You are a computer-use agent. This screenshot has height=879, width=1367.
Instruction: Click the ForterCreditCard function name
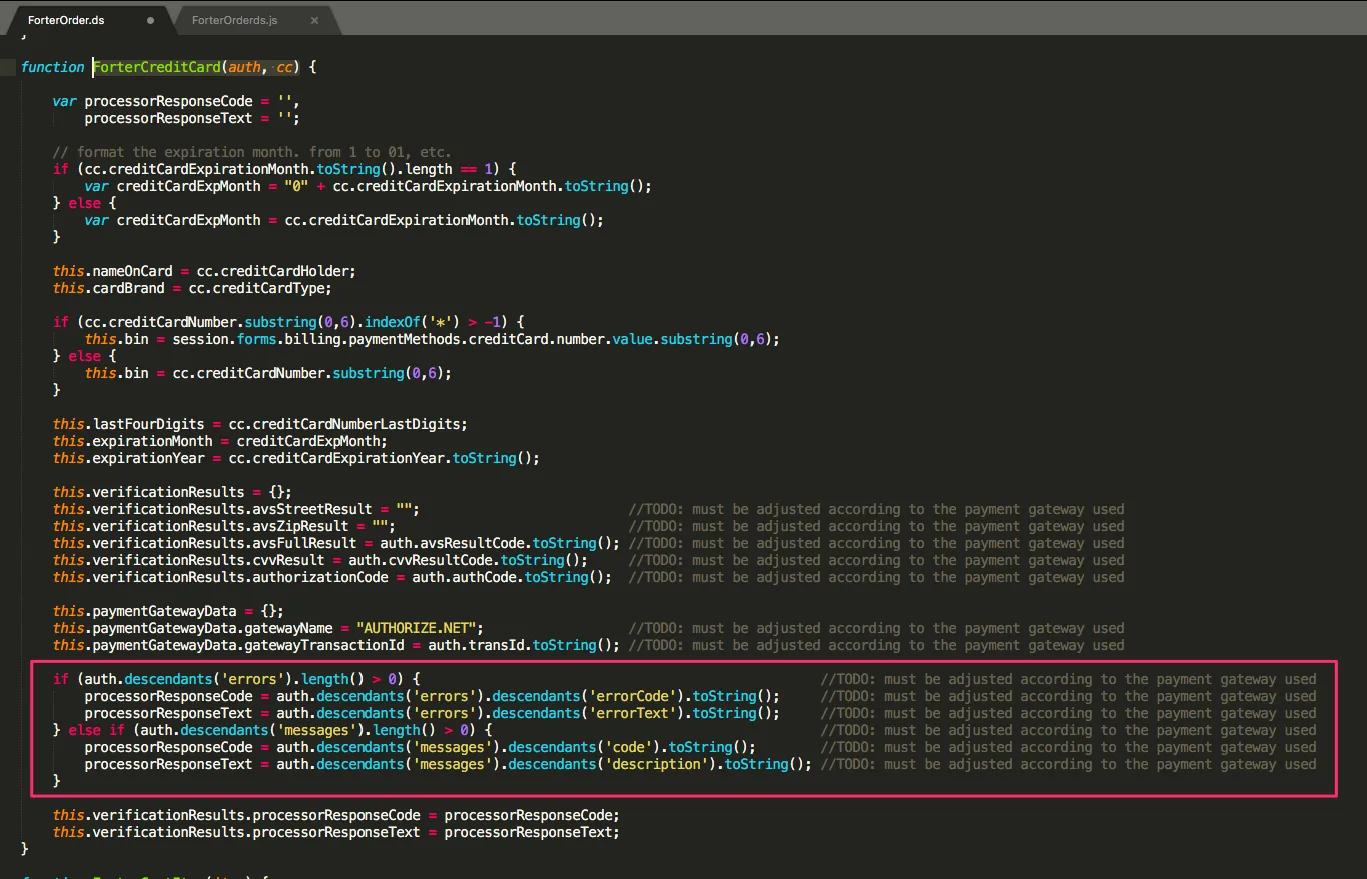(x=156, y=67)
